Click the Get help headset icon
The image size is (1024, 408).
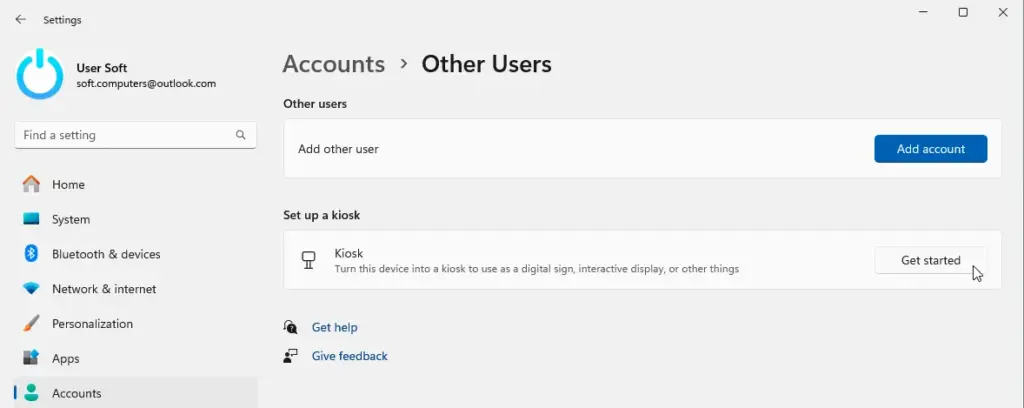291,327
